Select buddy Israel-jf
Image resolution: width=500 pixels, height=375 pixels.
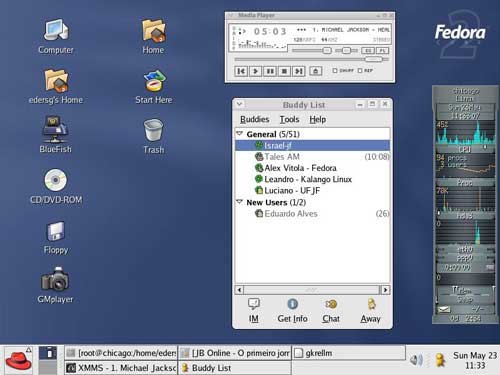pyautogui.click(x=312, y=145)
